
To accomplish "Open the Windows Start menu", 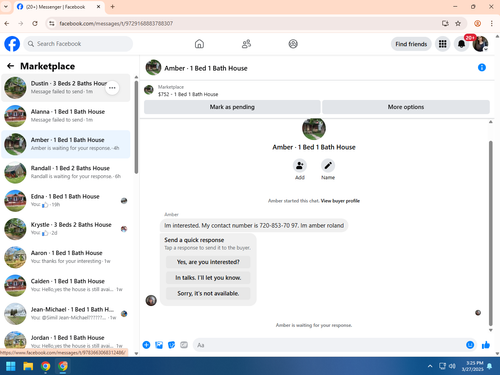I will pos(11,366).
